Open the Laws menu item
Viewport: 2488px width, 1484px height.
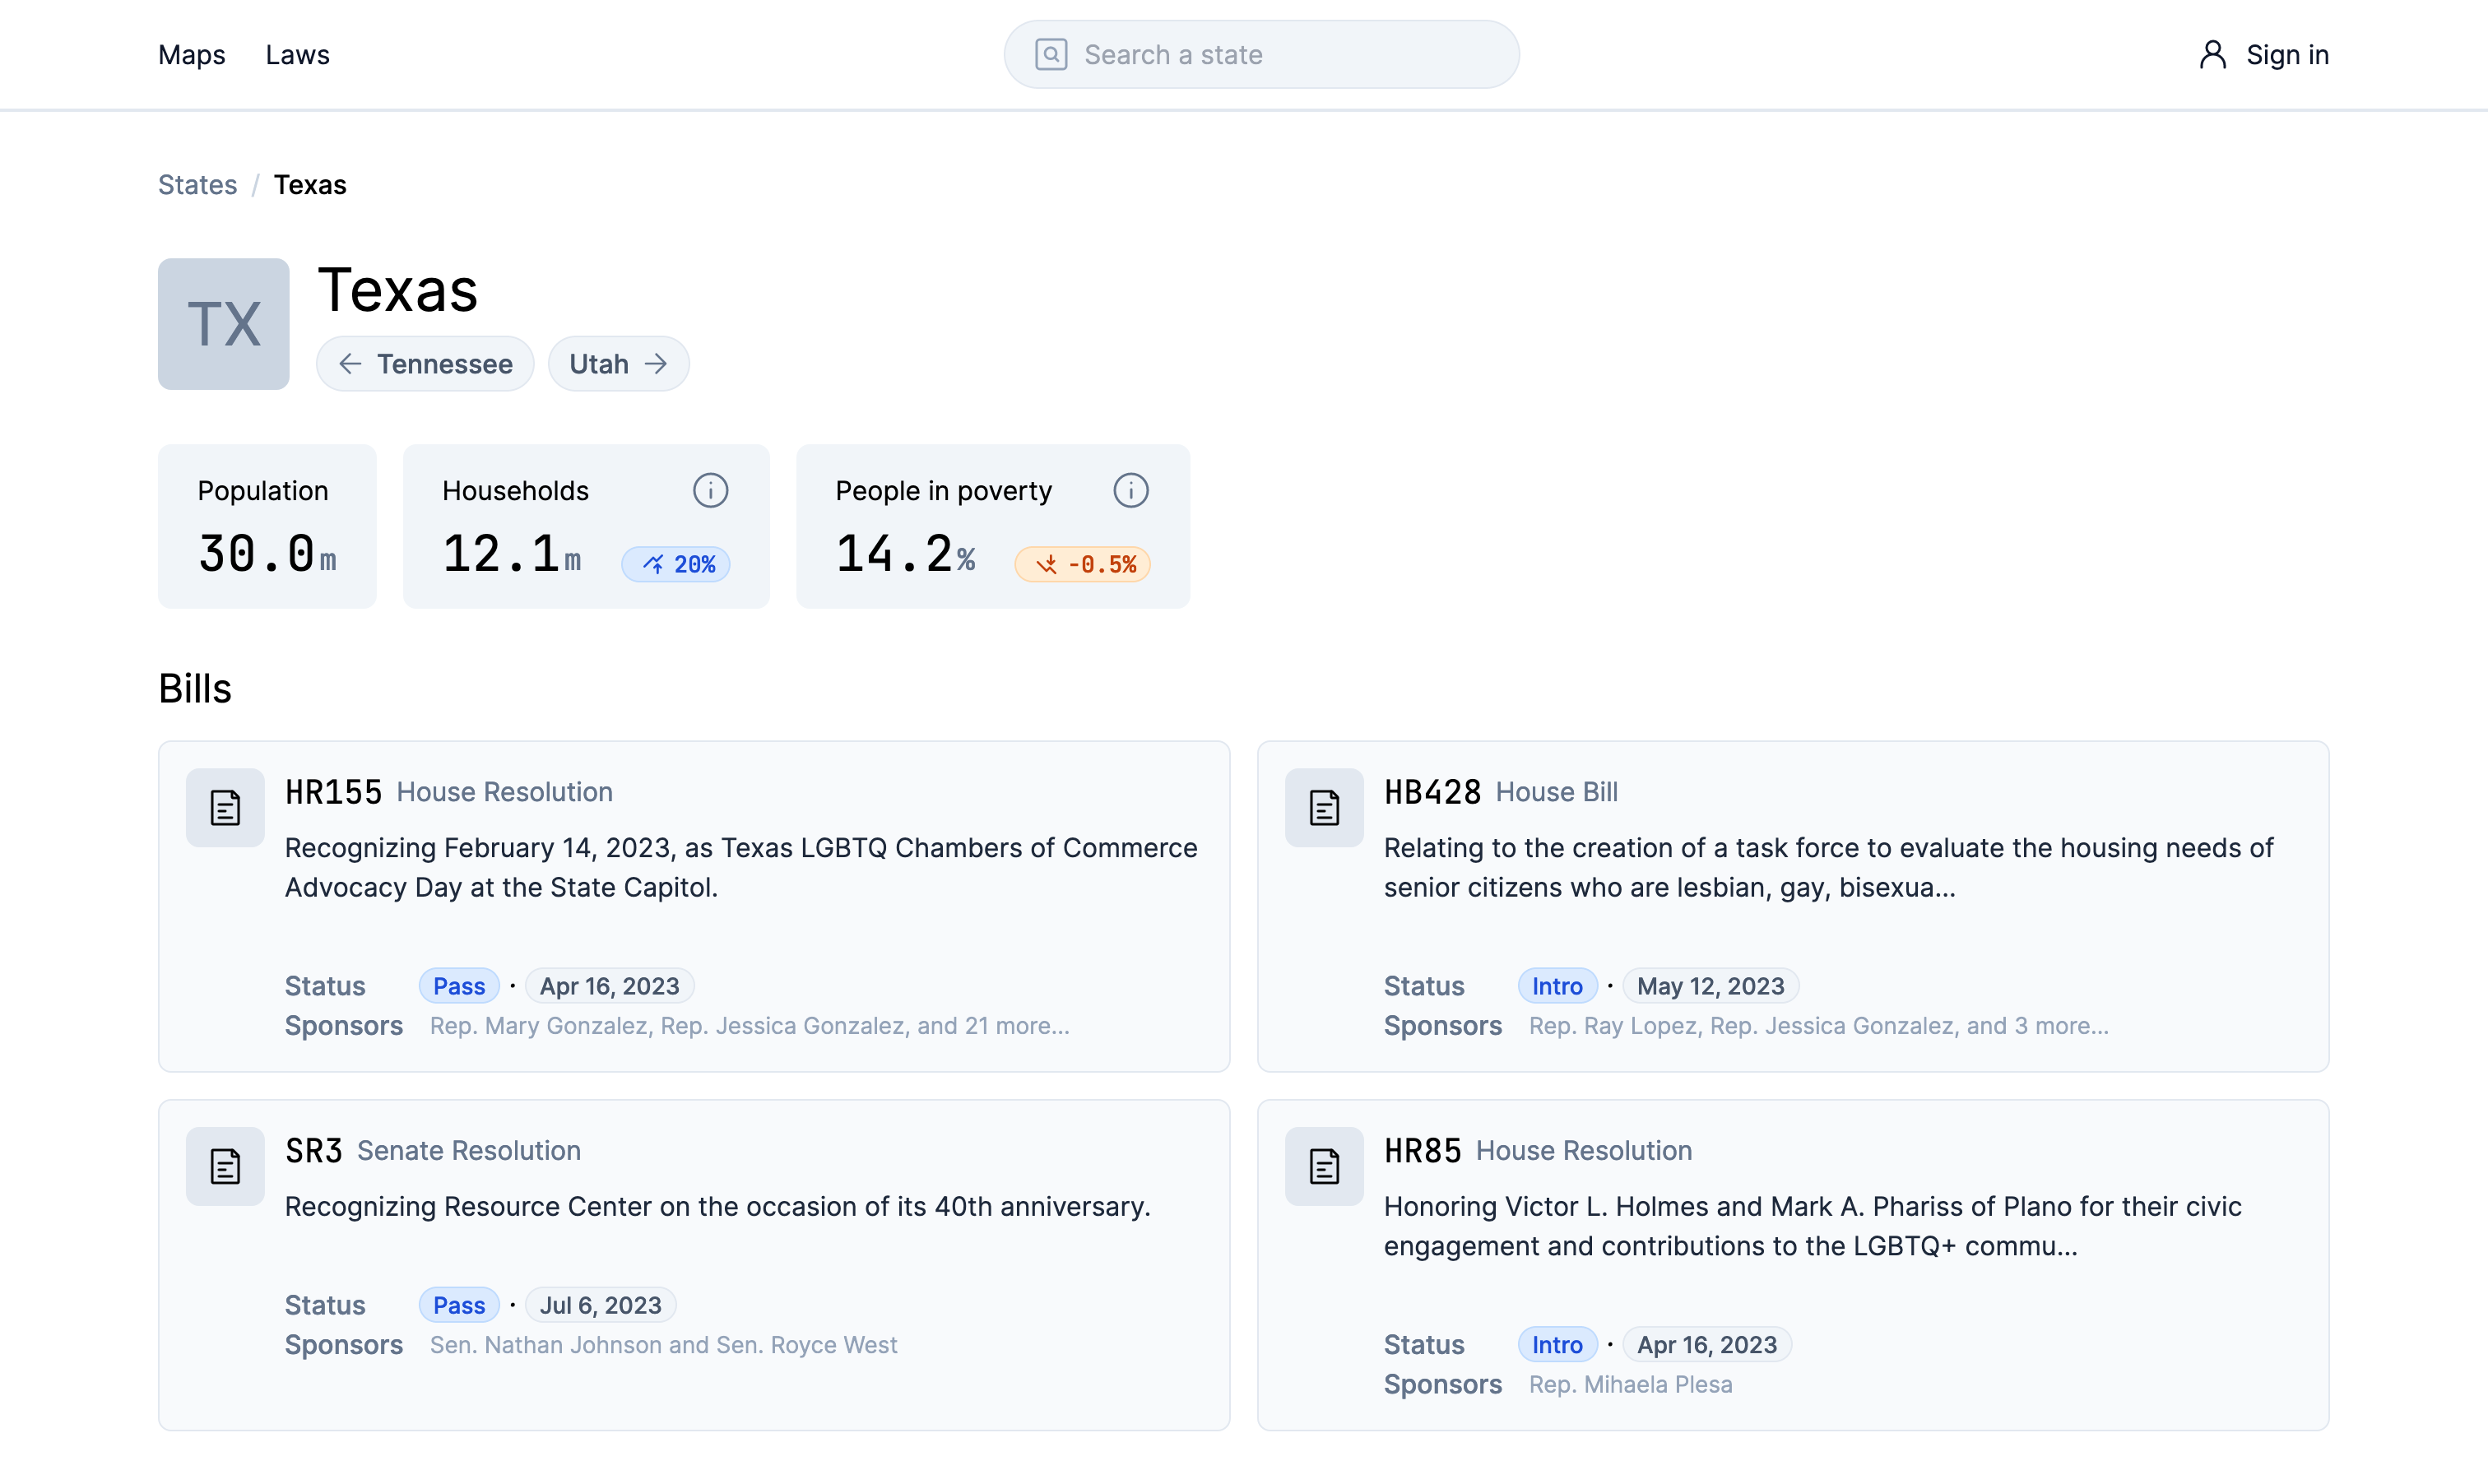[297, 54]
